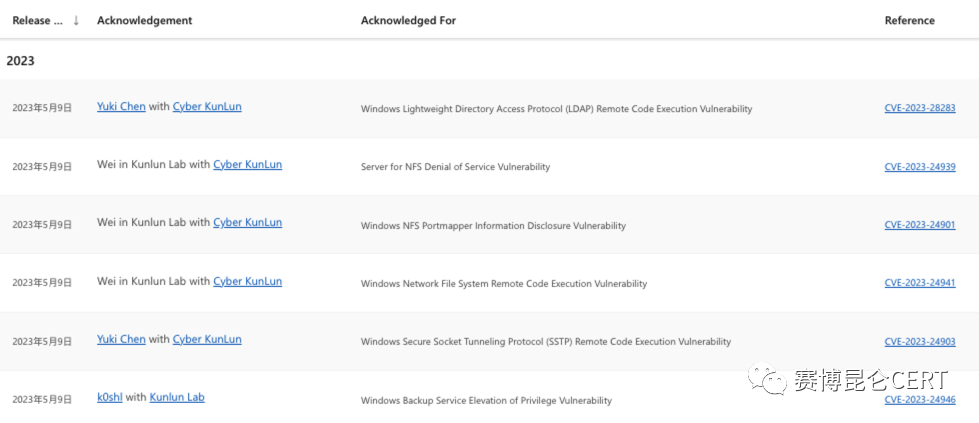Click Cyber KunLun in the Network File System row

coord(247,282)
